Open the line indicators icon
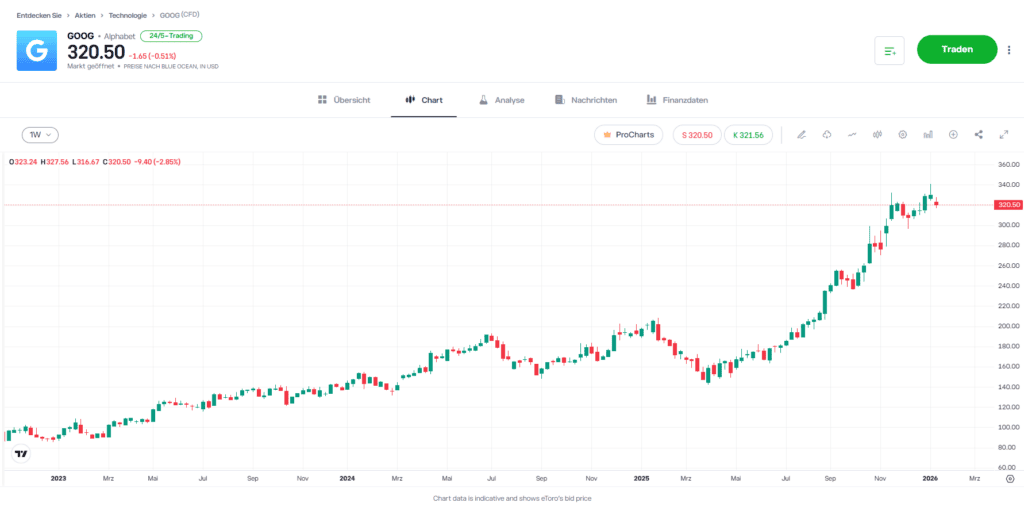The width and height of the screenshot is (1024, 507). [852, 135]
